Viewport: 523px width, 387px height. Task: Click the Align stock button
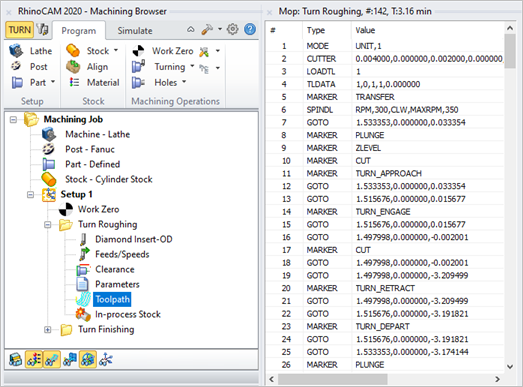(x=87, y=66)
